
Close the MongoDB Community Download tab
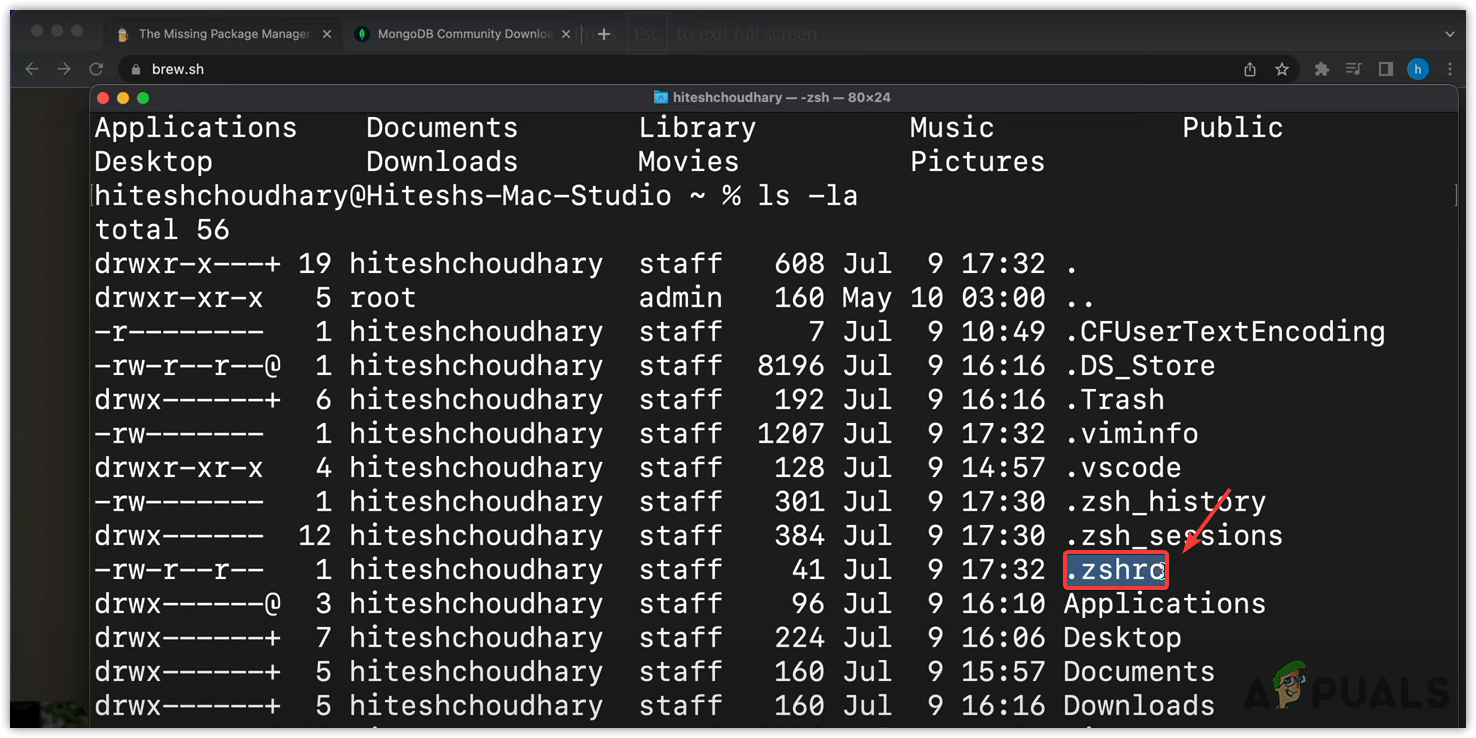[x=566, y=34]
